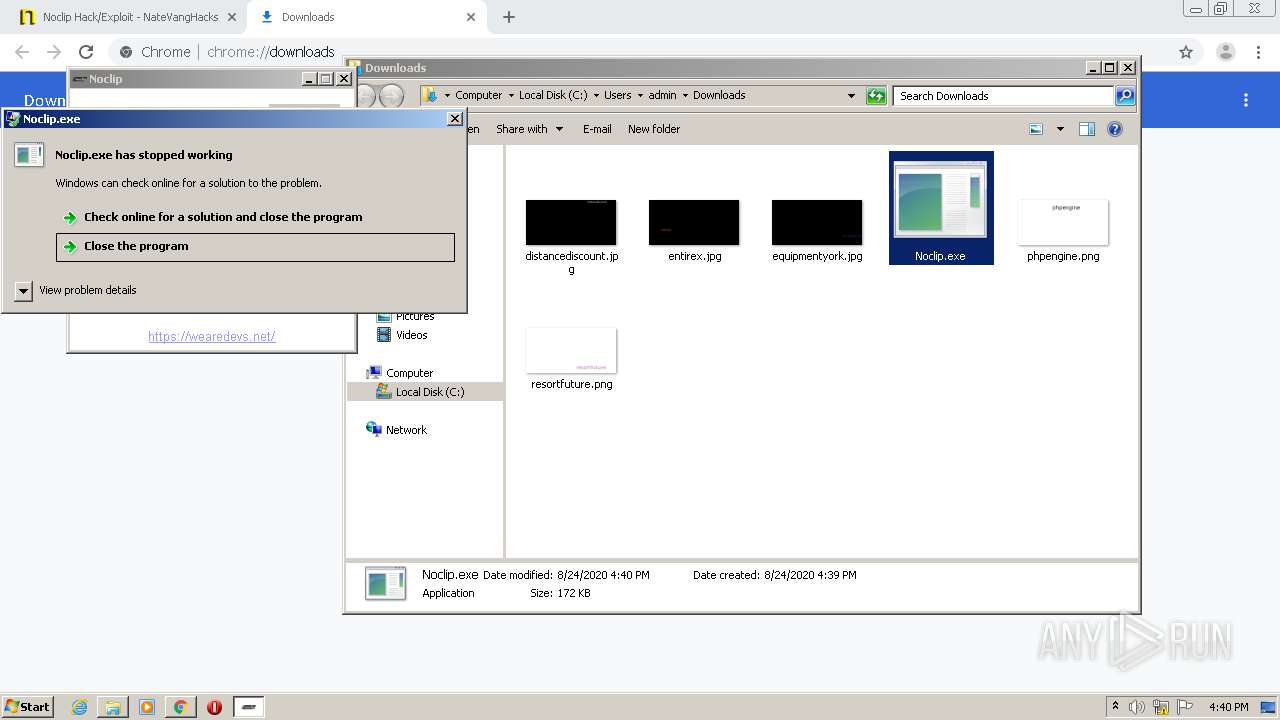Select entirex.jpg thumbnail
Screen dimensions: 1280x720
694,222
